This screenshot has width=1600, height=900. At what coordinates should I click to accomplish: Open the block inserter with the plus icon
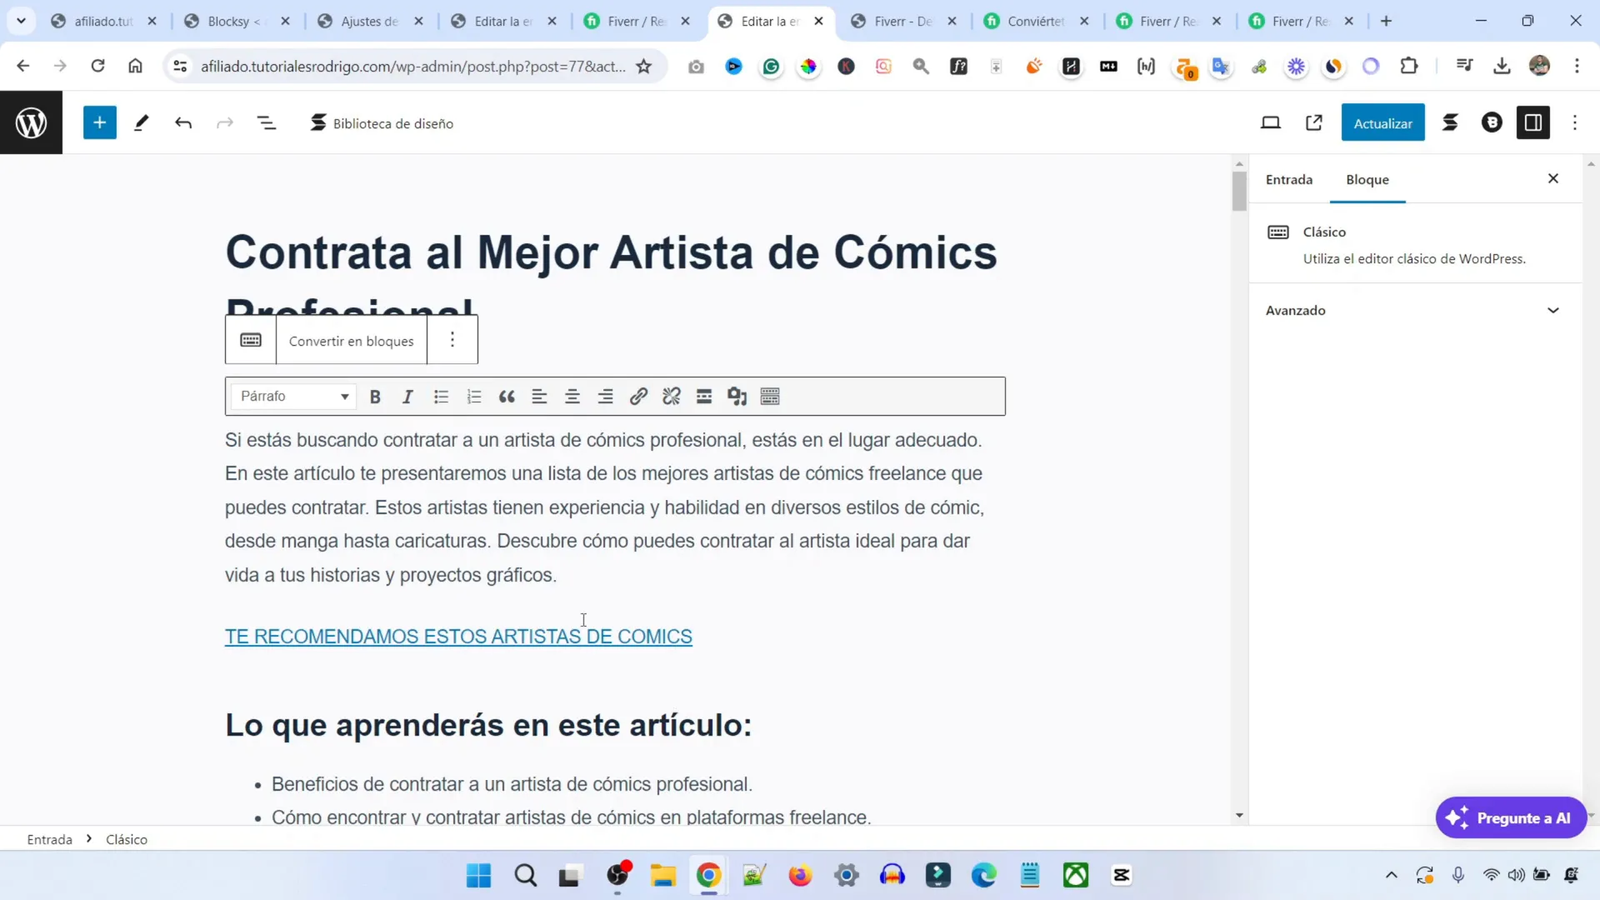pos(98,122)
